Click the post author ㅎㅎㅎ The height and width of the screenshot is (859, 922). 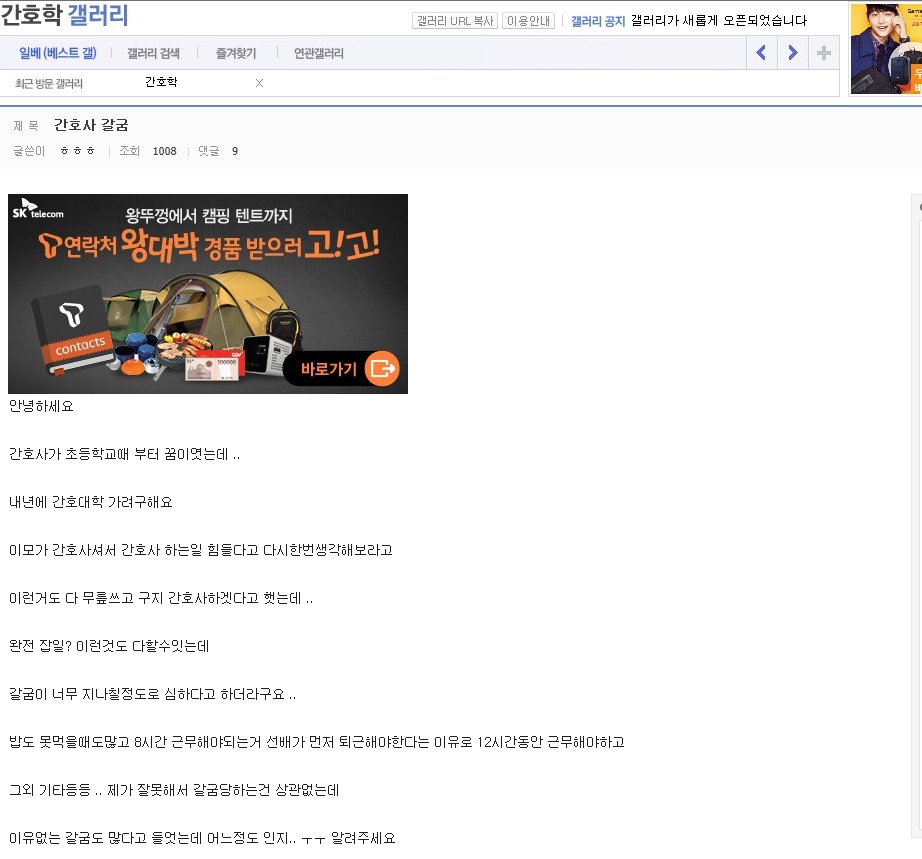coord(78,151)
